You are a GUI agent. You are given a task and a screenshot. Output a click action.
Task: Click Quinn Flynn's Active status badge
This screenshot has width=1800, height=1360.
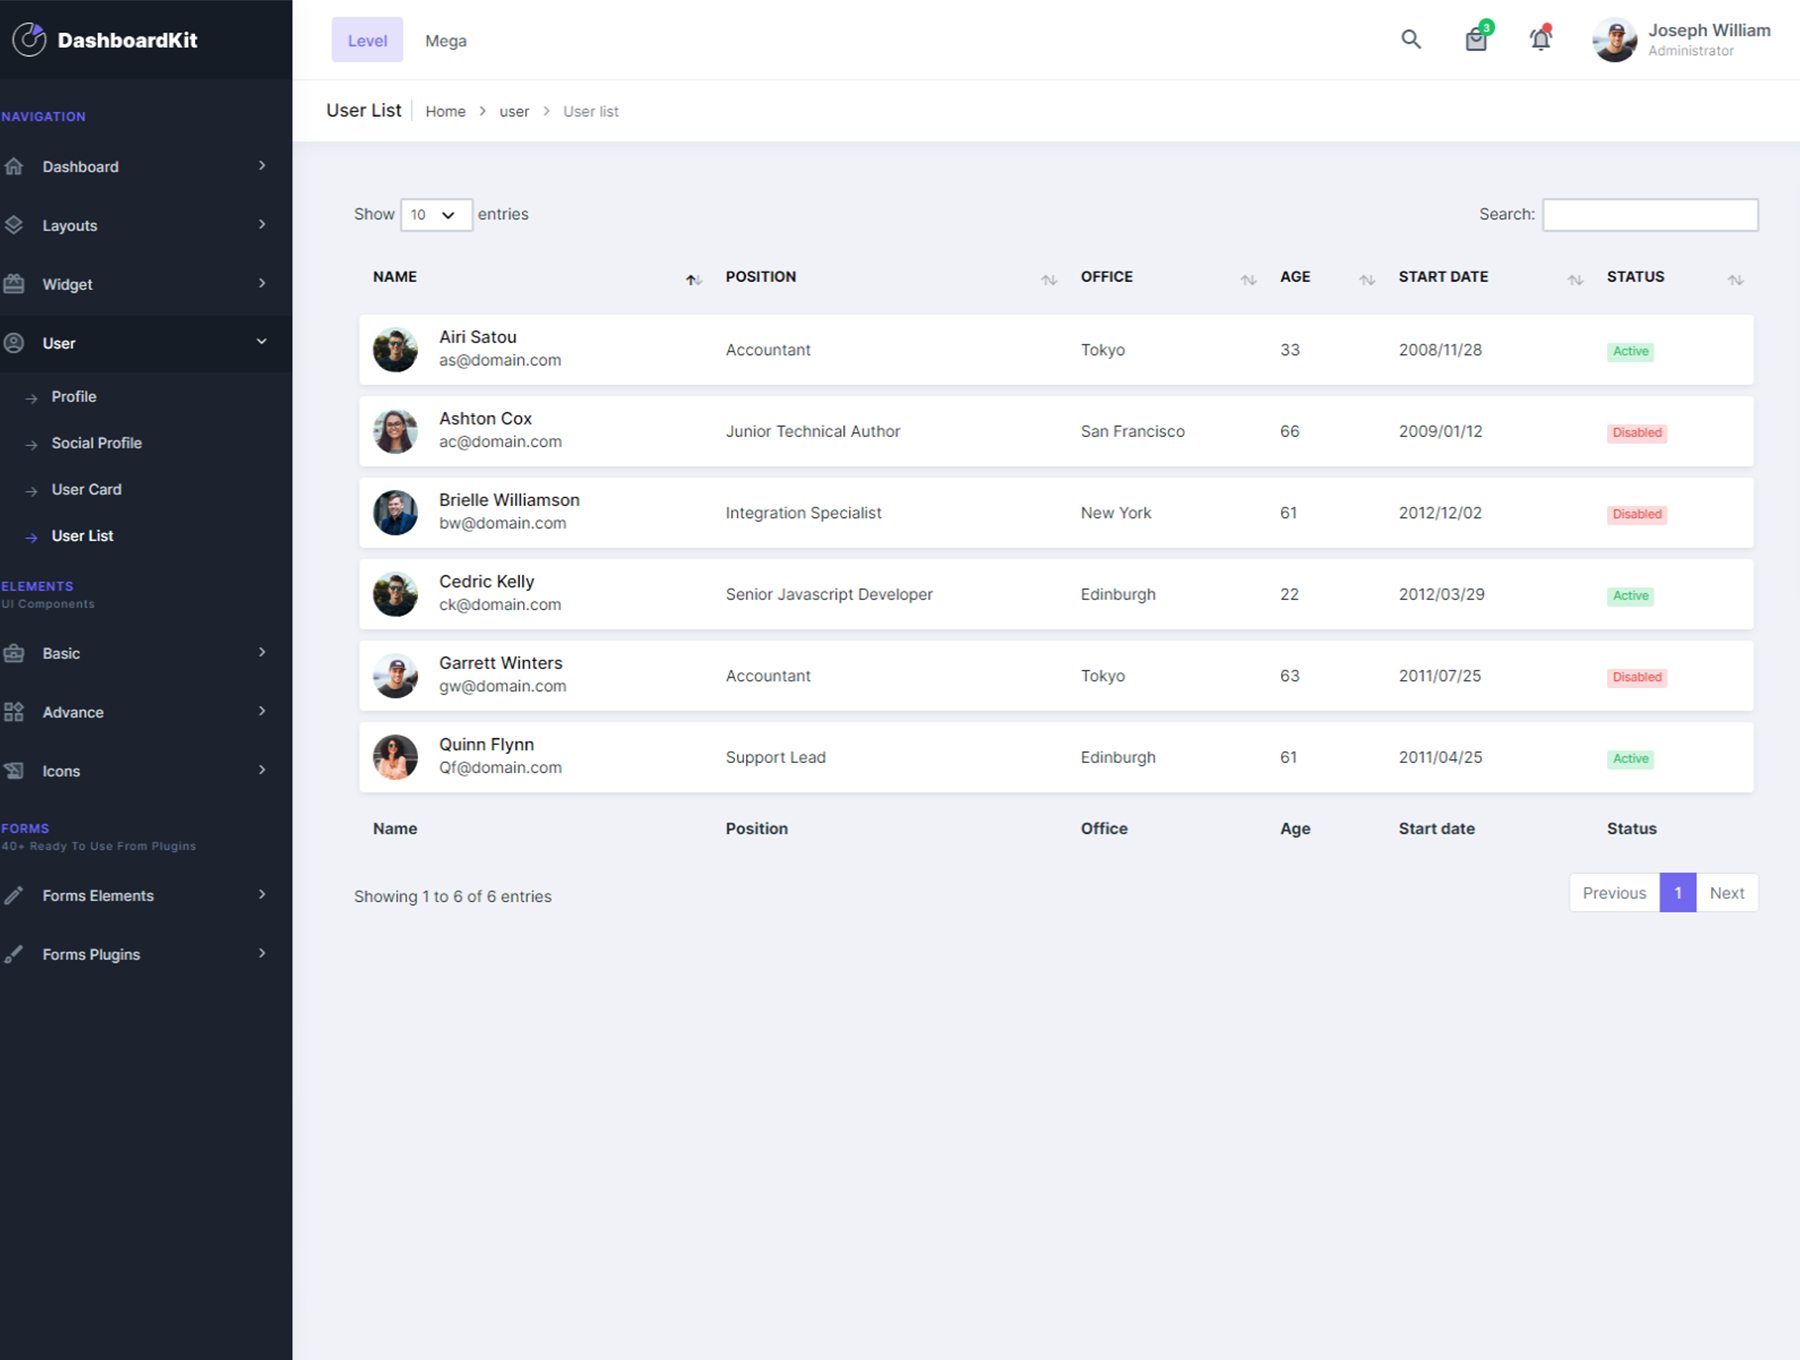click(x=1630, y=759)
